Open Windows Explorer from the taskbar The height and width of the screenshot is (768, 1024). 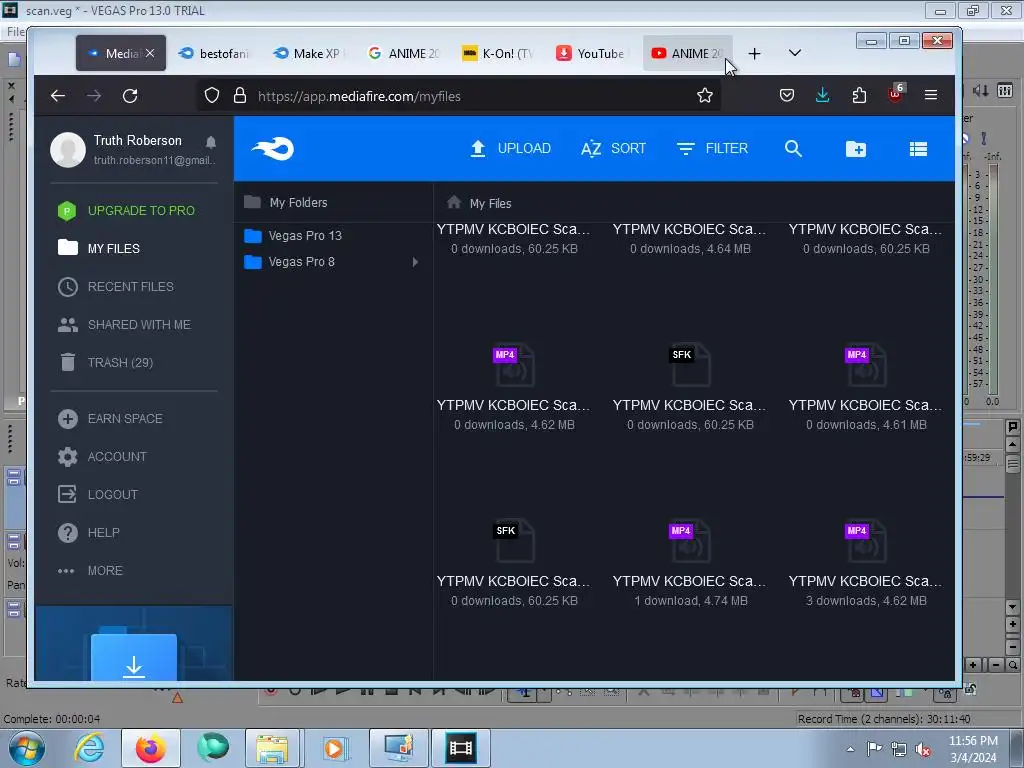point(272,748)
